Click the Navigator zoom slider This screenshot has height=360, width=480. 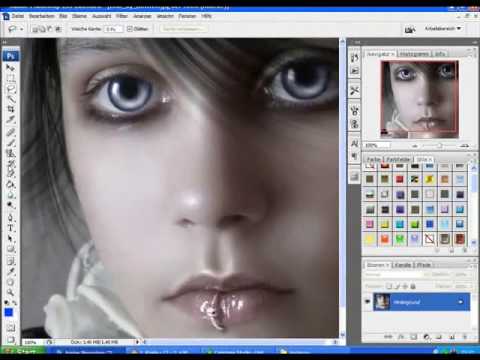440,146
